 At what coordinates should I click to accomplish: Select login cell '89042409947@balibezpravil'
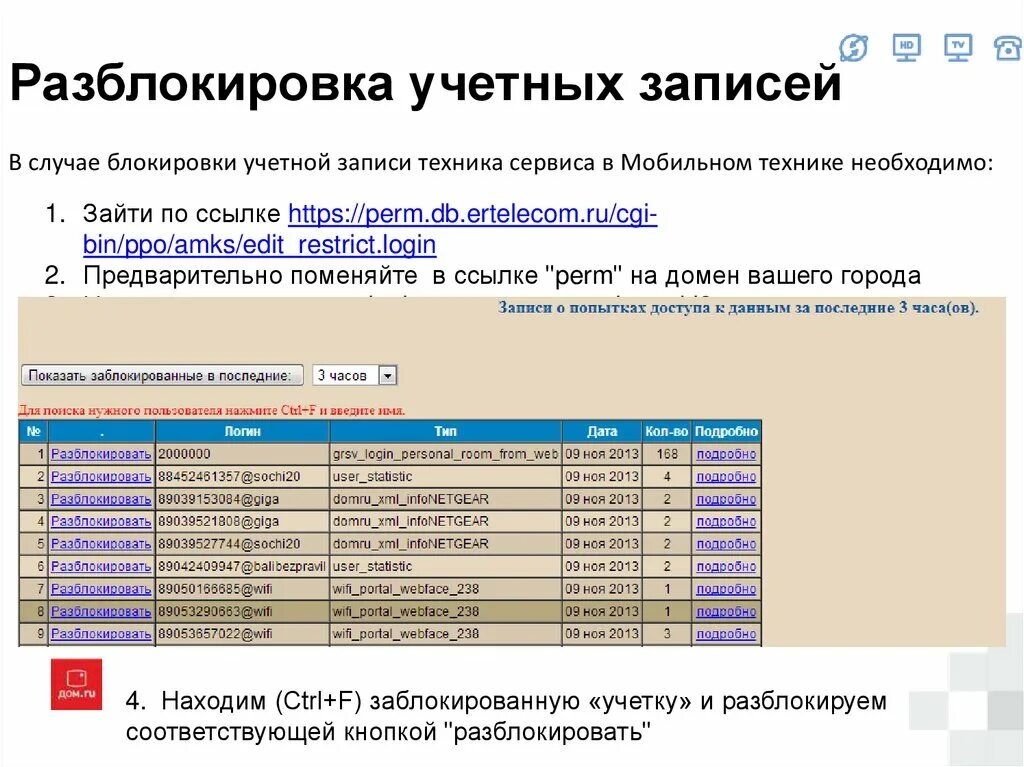tap(242, 566)
